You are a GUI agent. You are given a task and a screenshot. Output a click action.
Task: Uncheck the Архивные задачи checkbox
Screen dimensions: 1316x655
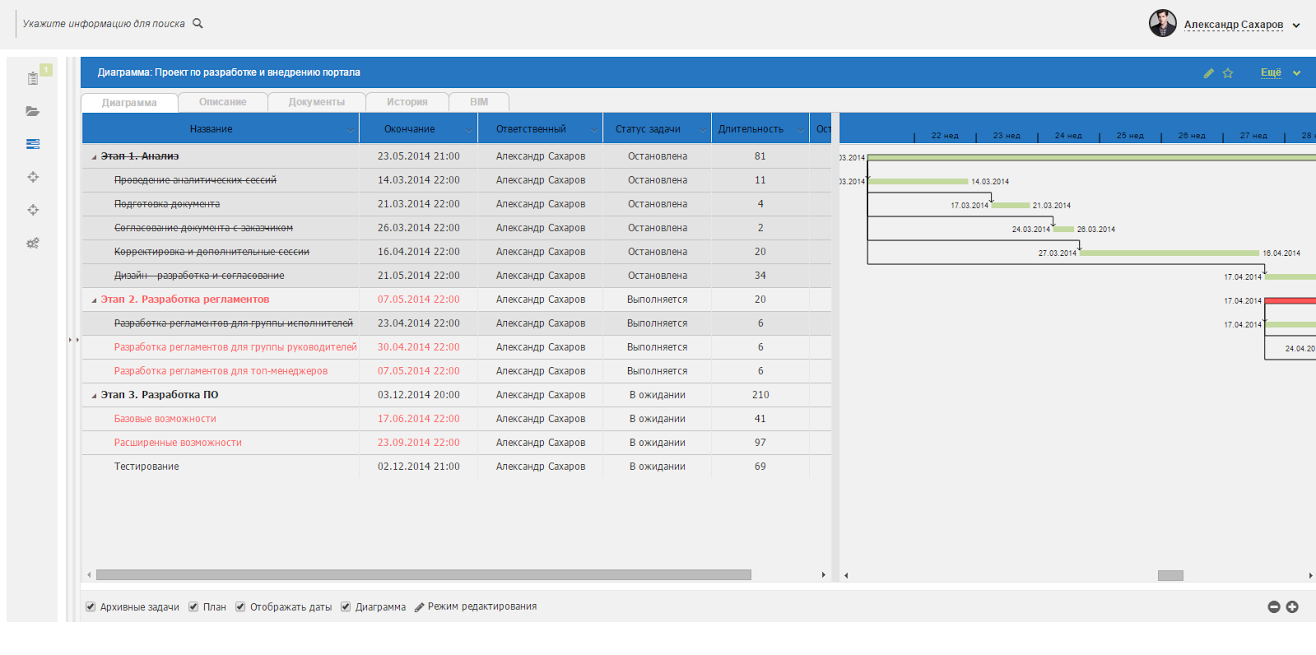coord(91,607)
